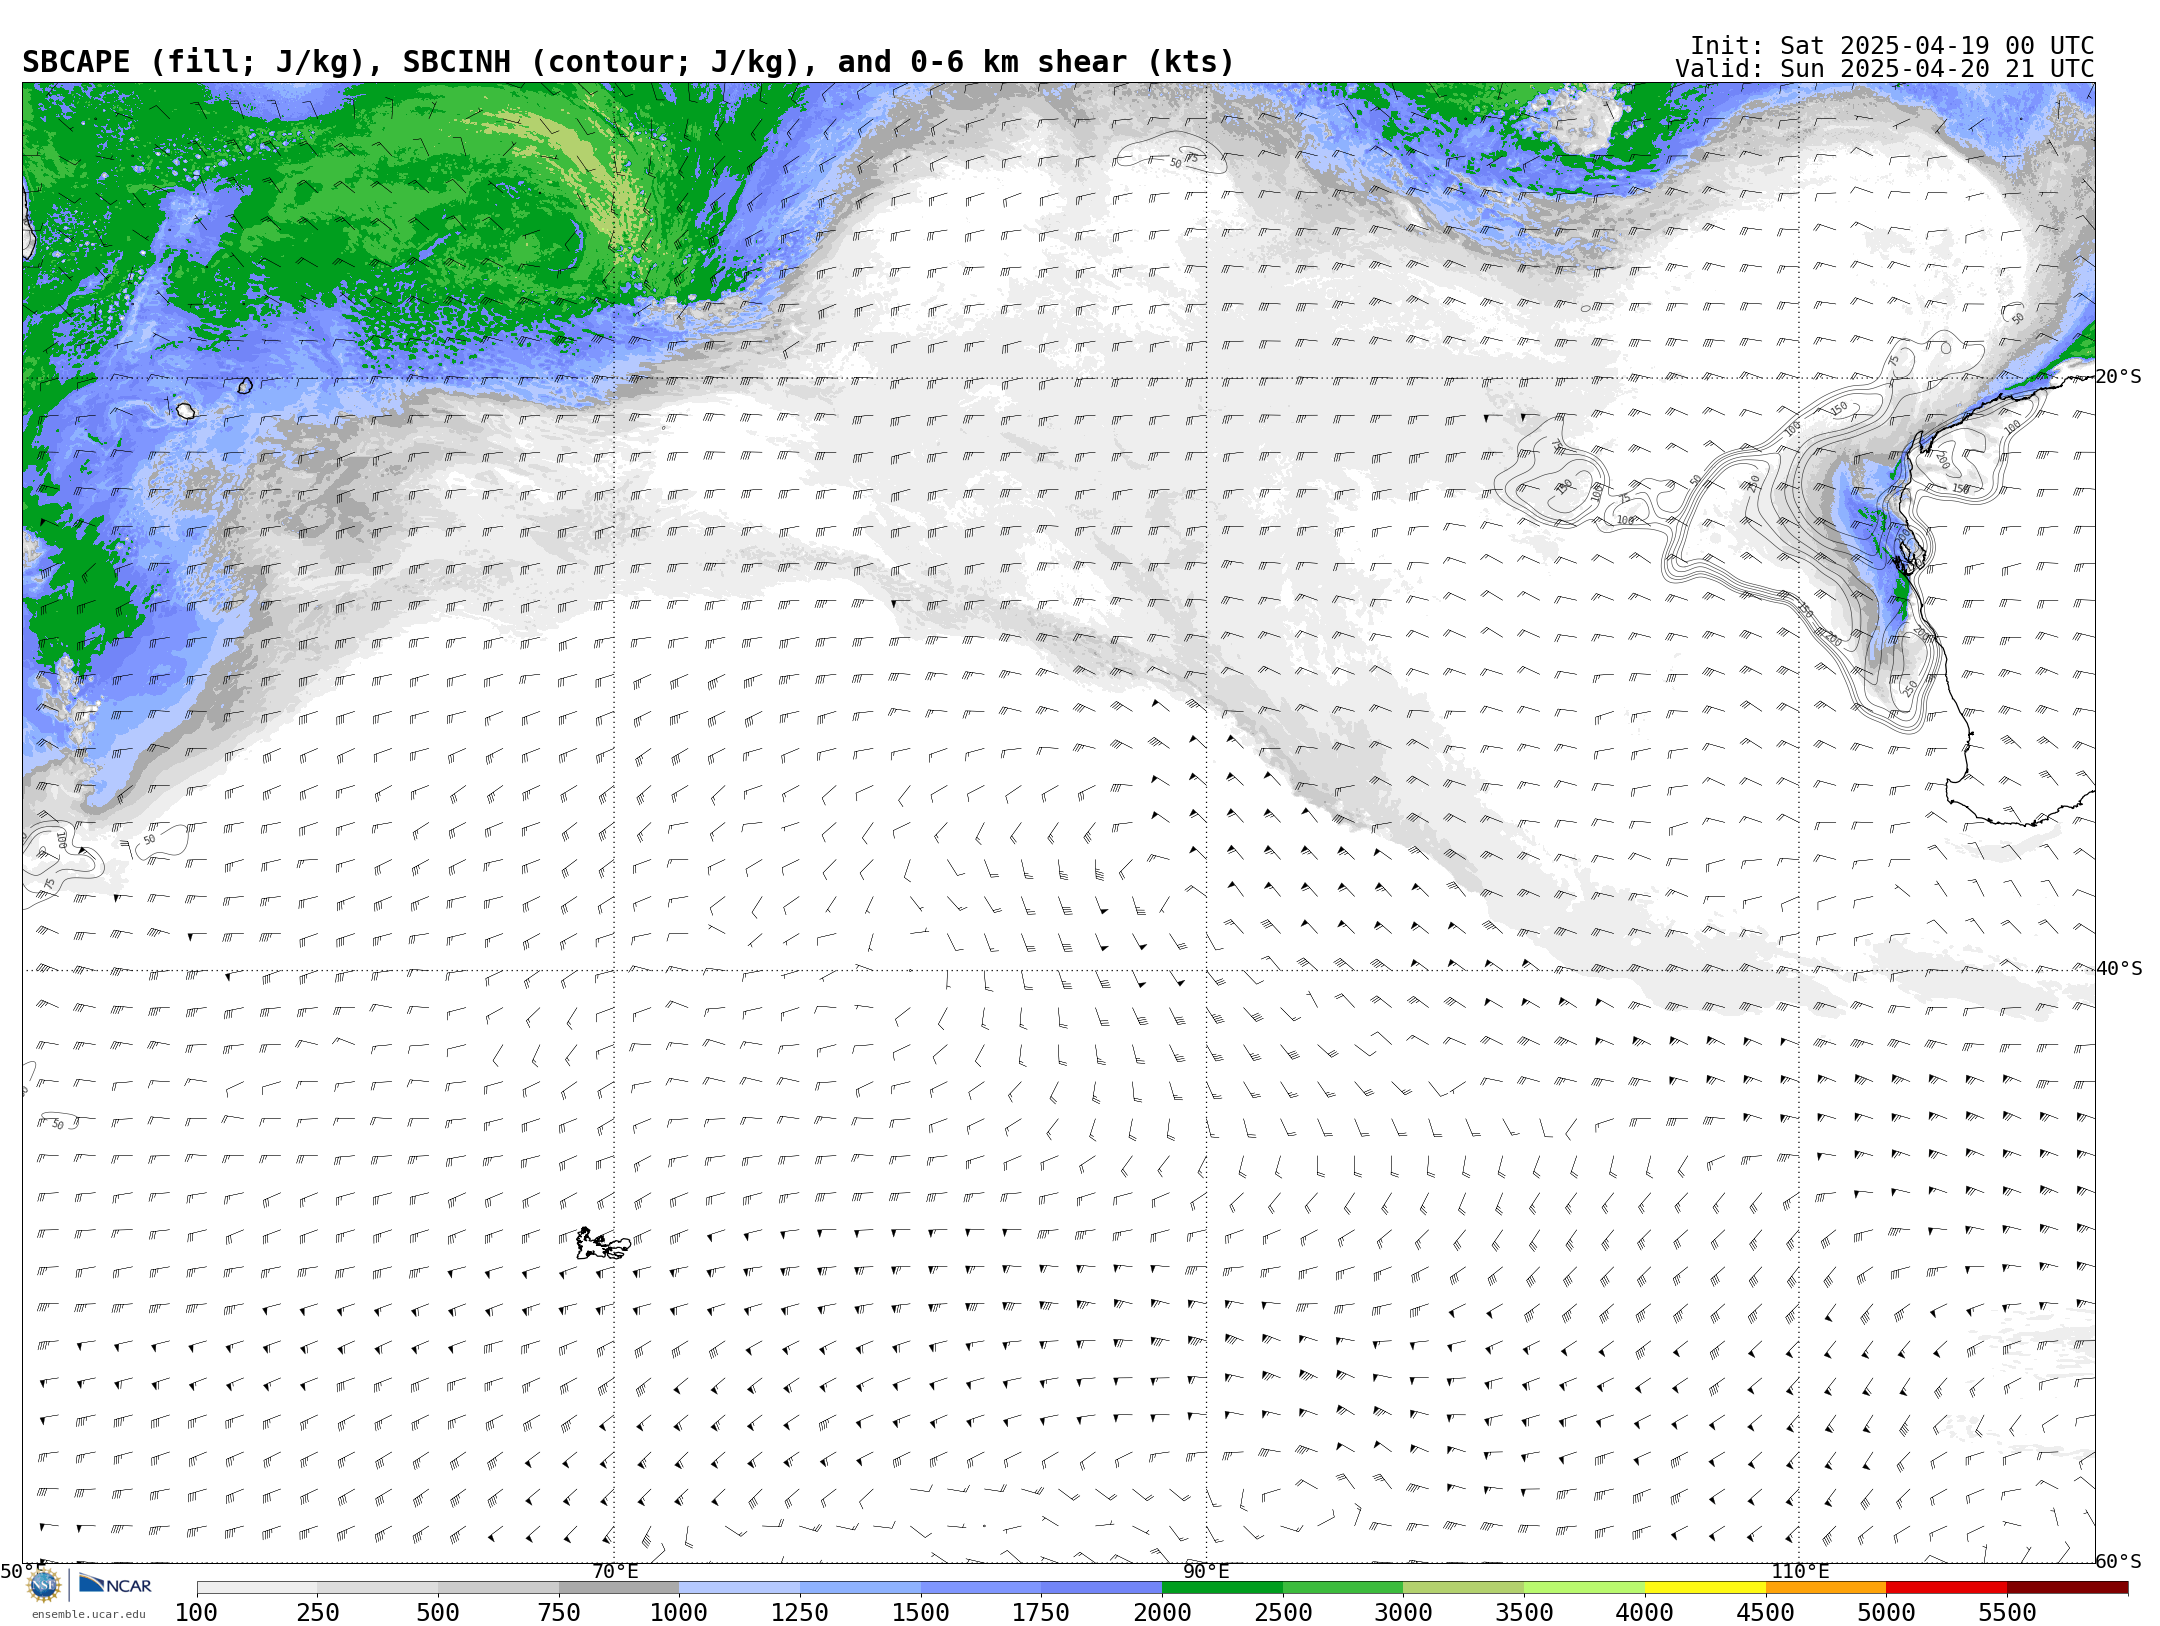
Task: Click the Valid: Sun 2025-04-20 21 UTC text
Action: (x=1884, y=69)
